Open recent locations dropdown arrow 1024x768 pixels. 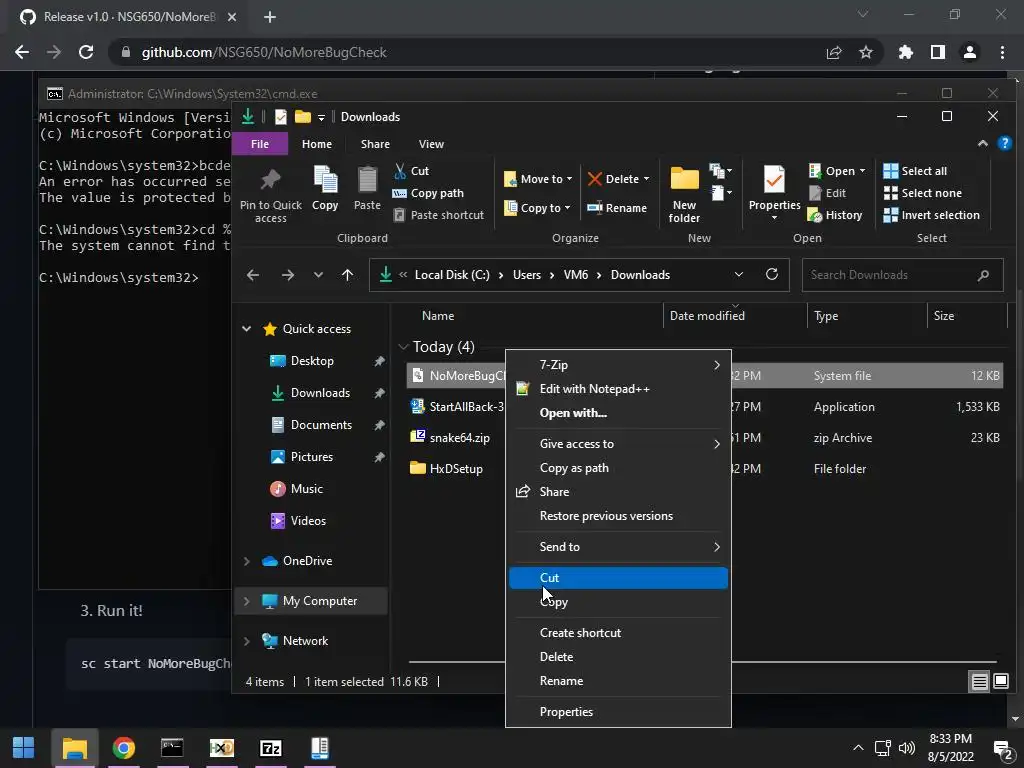(x=318, y=275)
